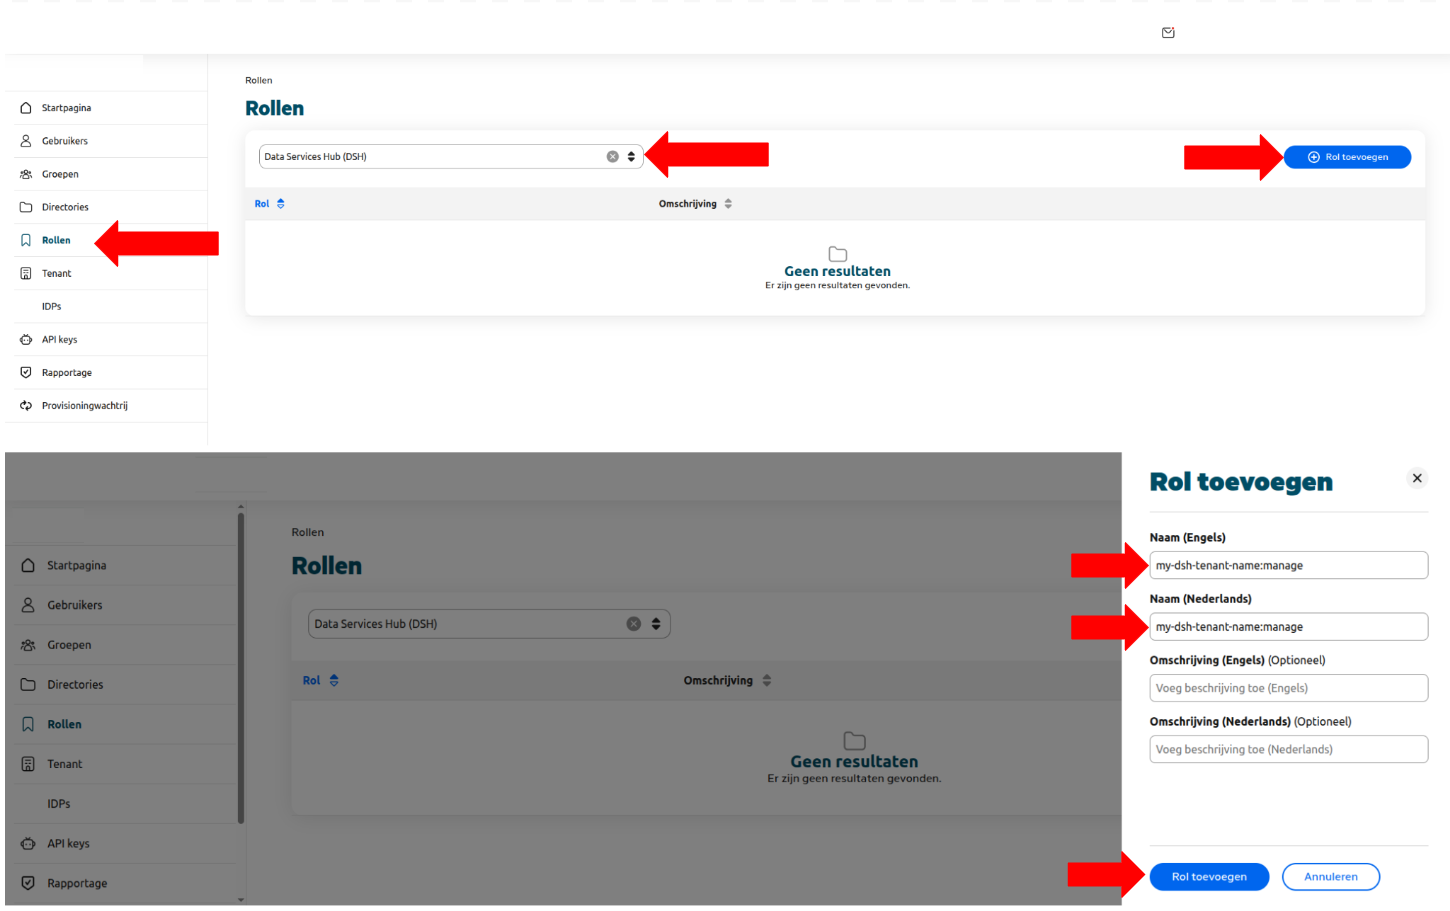Click Groepen people icon in the bright sidebar
The image size is (1450, 911).
click(x=26, y=174)
